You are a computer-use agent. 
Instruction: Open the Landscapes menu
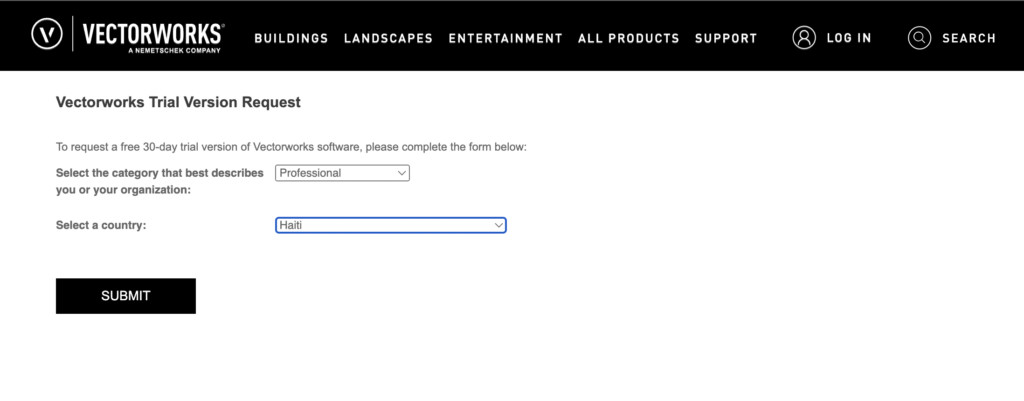coord(389,39)
